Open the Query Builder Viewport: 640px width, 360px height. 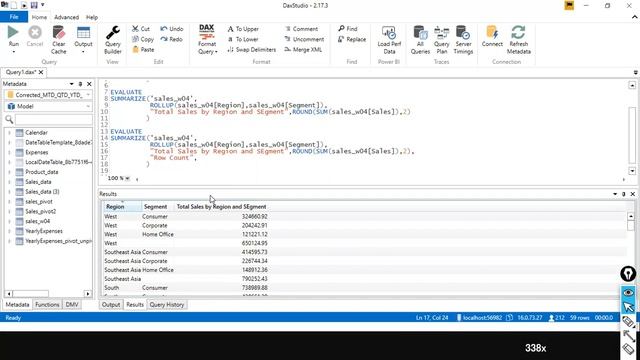113,40
